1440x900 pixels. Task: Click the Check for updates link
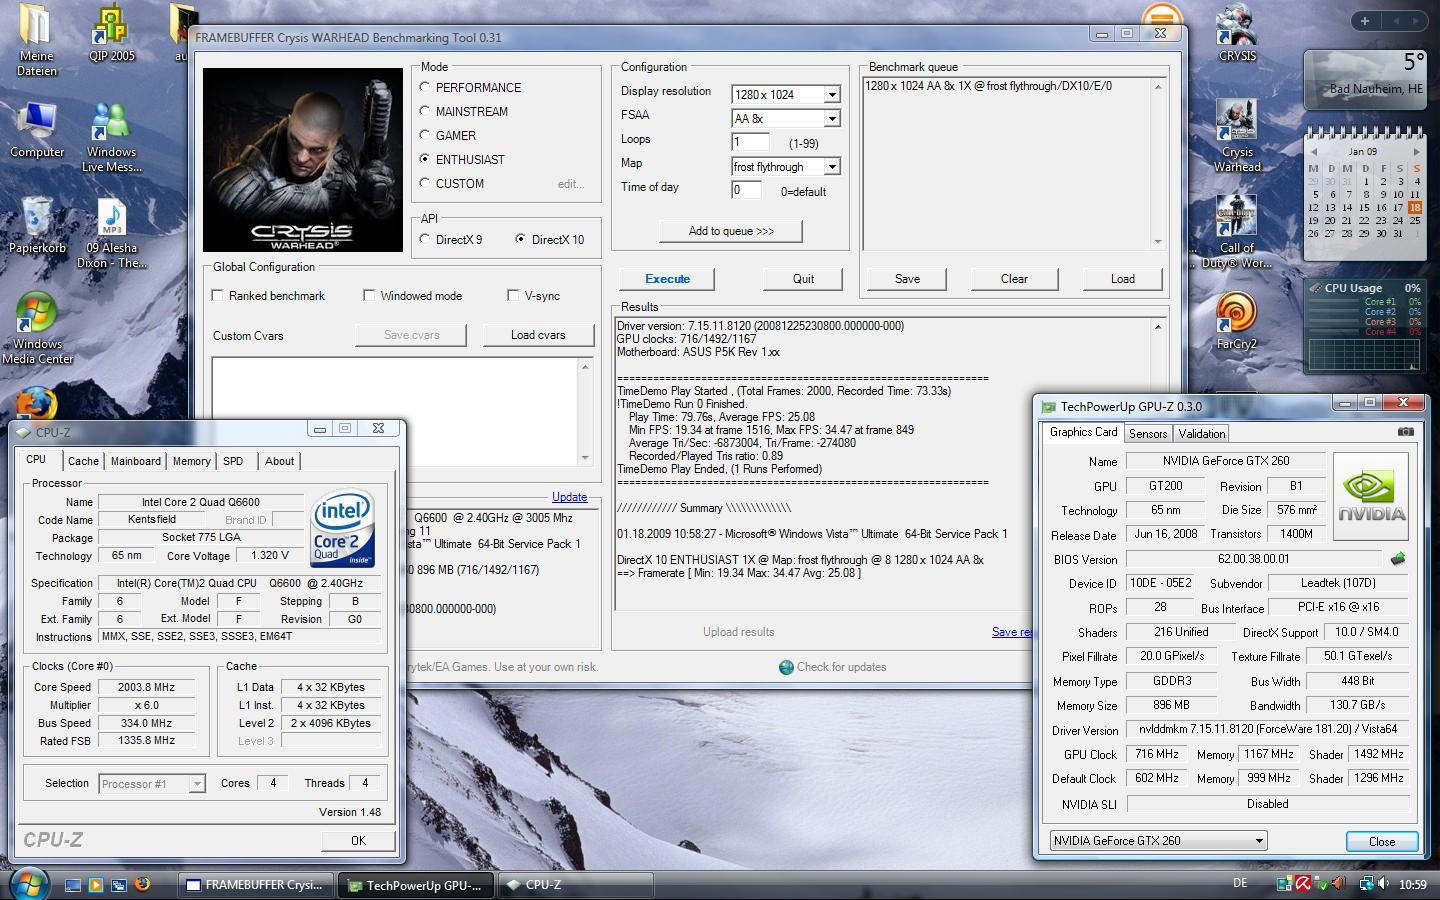(x=841, y=667)
